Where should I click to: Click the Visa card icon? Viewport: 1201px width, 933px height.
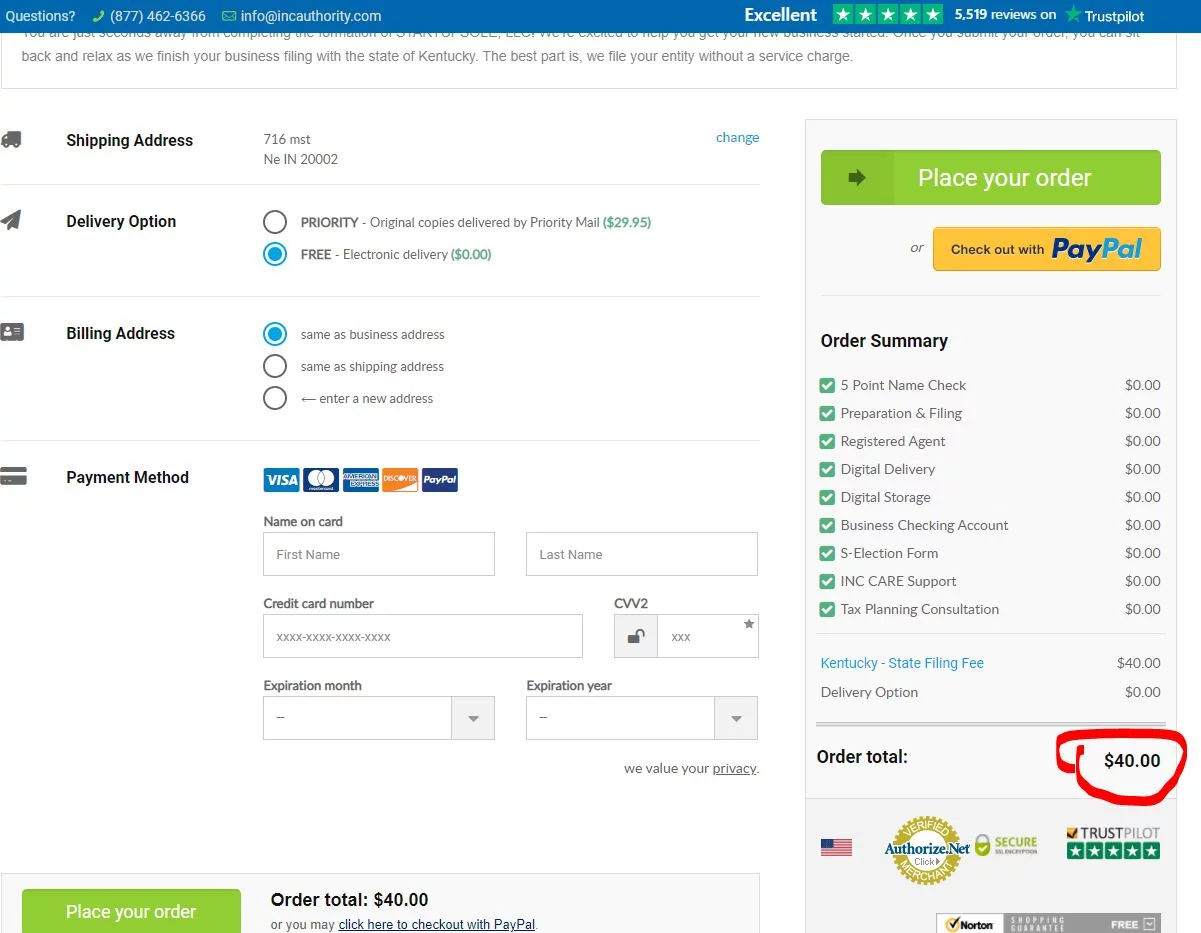pyautogui.click(x=281, y=480)
